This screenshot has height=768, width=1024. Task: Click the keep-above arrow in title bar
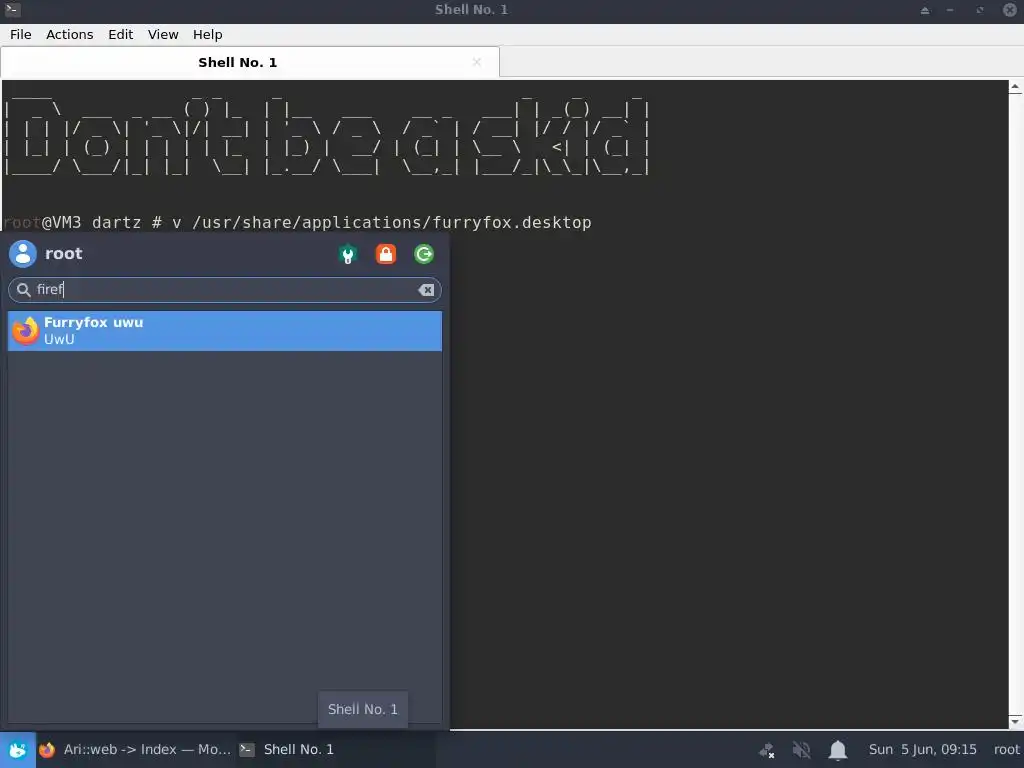925,10
